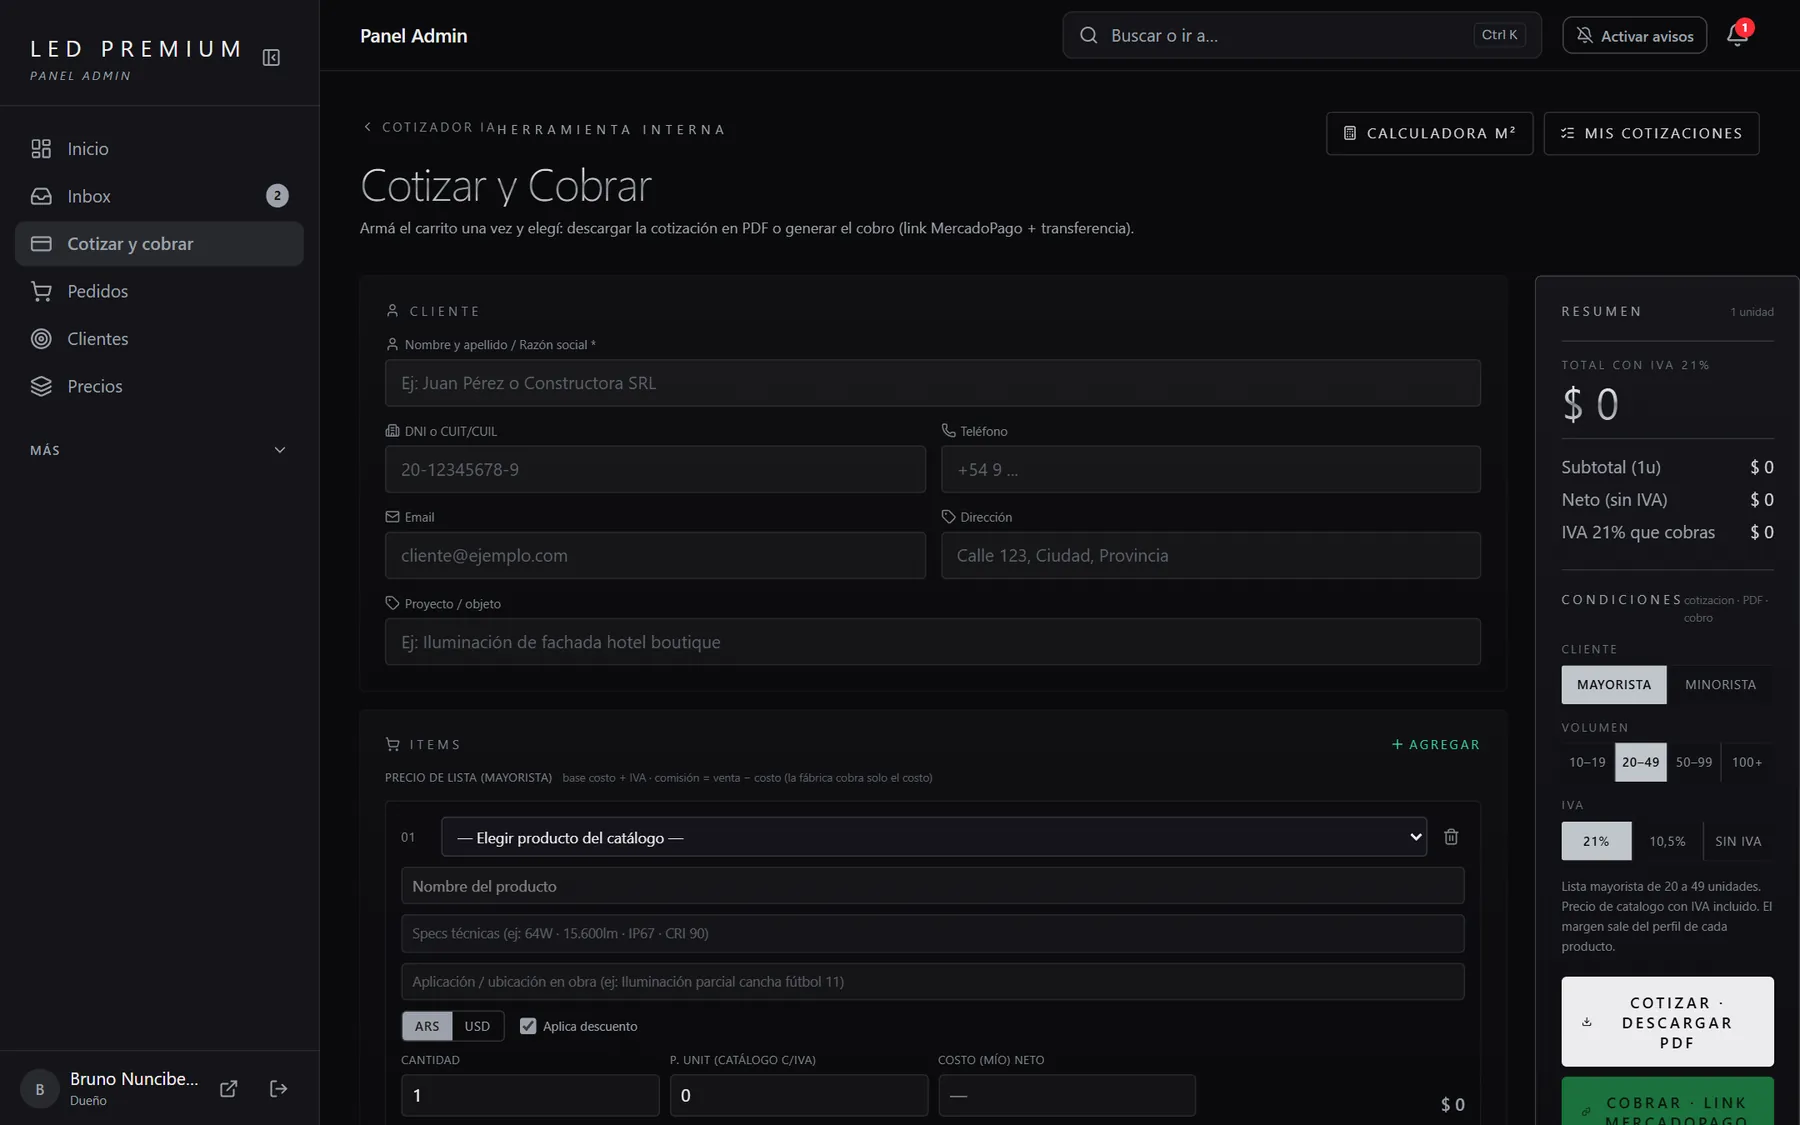Click the user avatar B
The image size is (1800, 1125).
(x=40, y=1089)
